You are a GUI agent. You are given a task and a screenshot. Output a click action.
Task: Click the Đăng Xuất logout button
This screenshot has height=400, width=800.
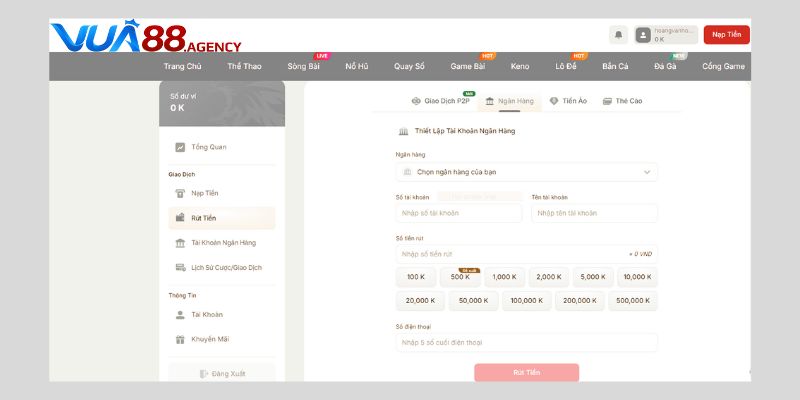click(x=221, y=373)
